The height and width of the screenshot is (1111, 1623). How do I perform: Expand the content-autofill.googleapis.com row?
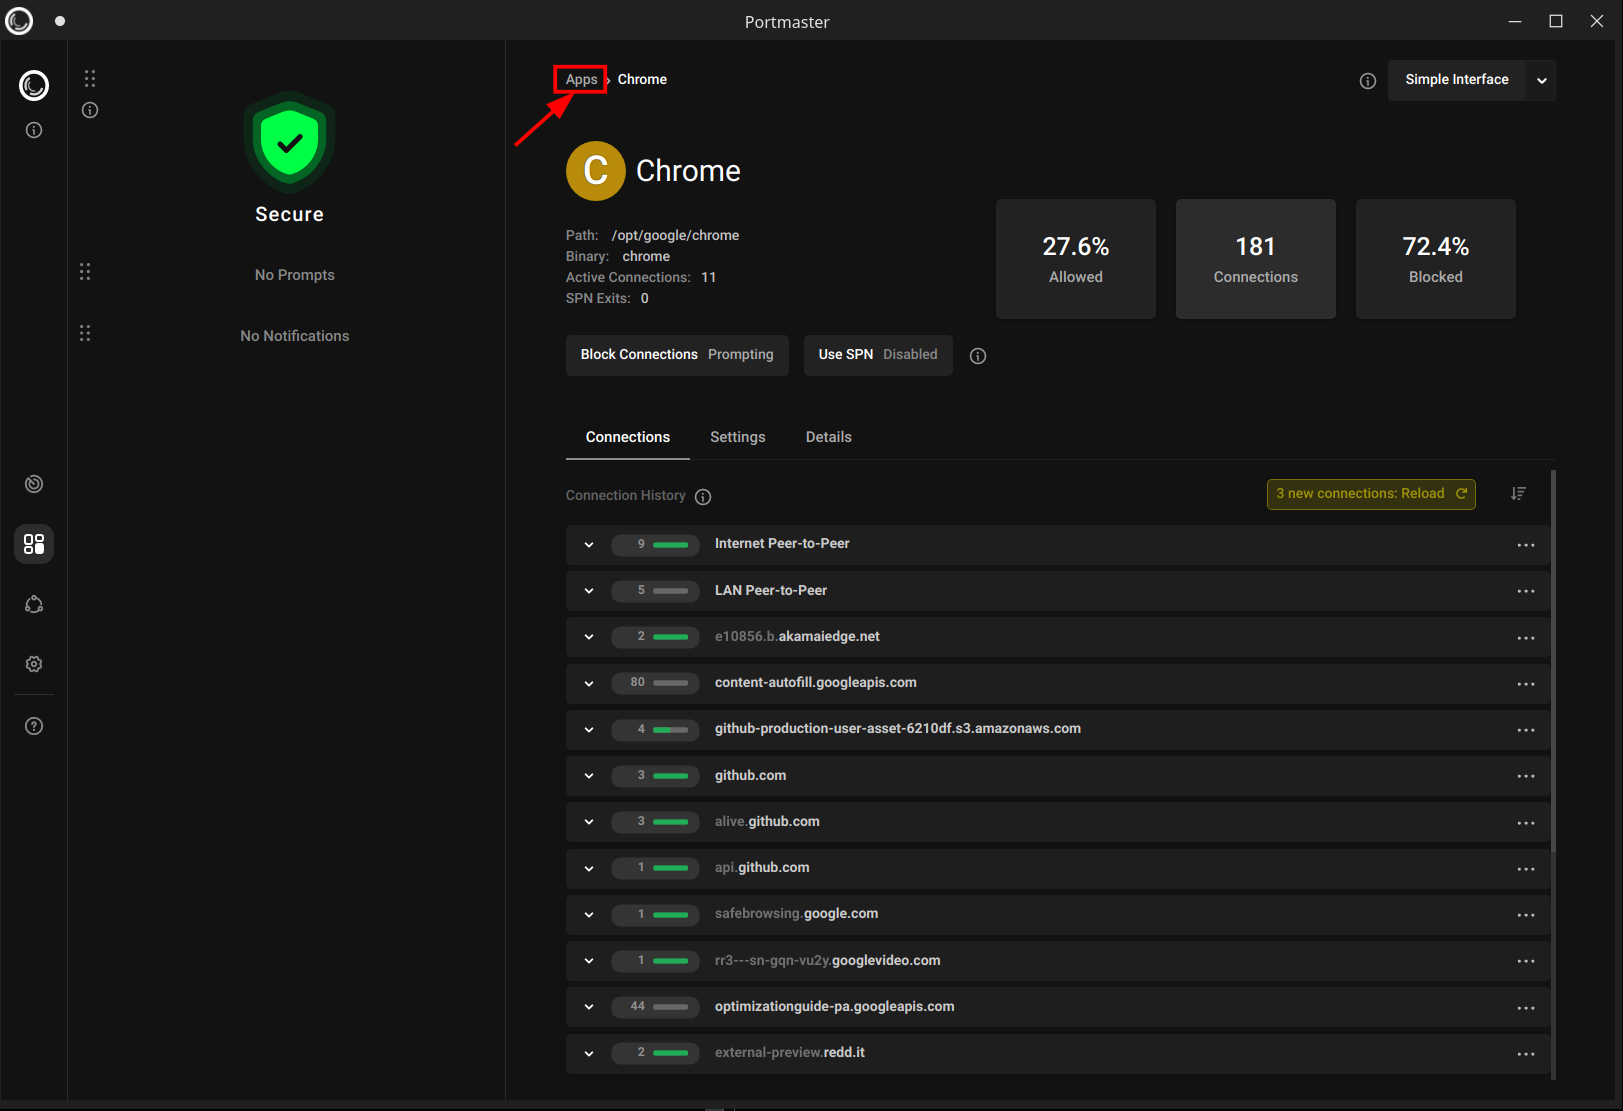[589, 684]
